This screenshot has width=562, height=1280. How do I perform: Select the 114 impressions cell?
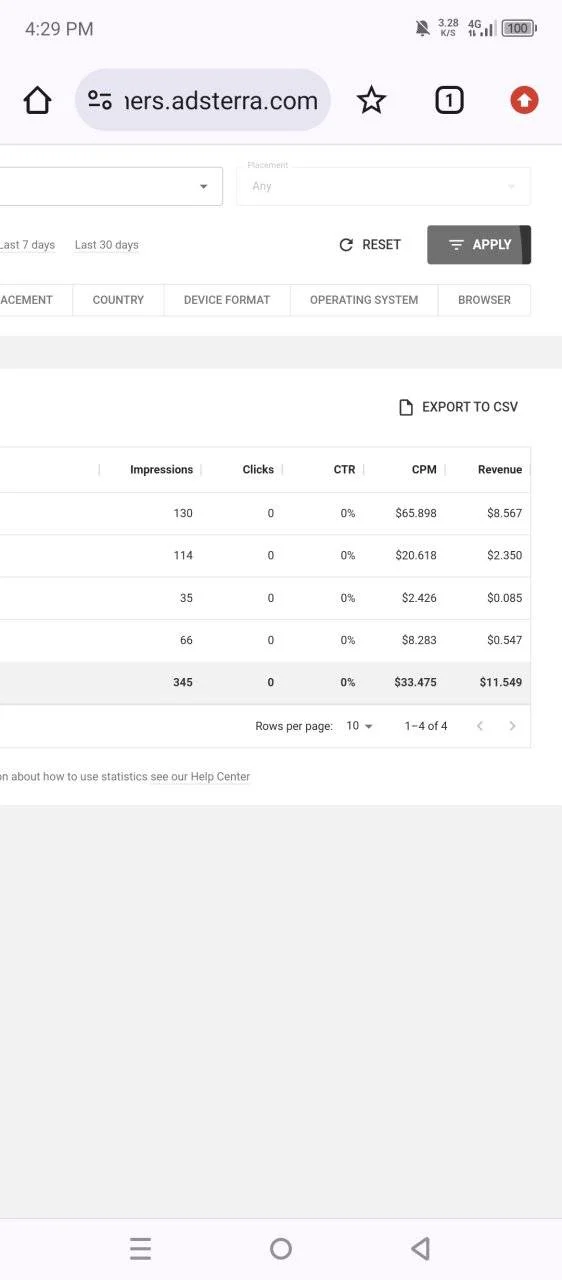click(x=183, y=555)
